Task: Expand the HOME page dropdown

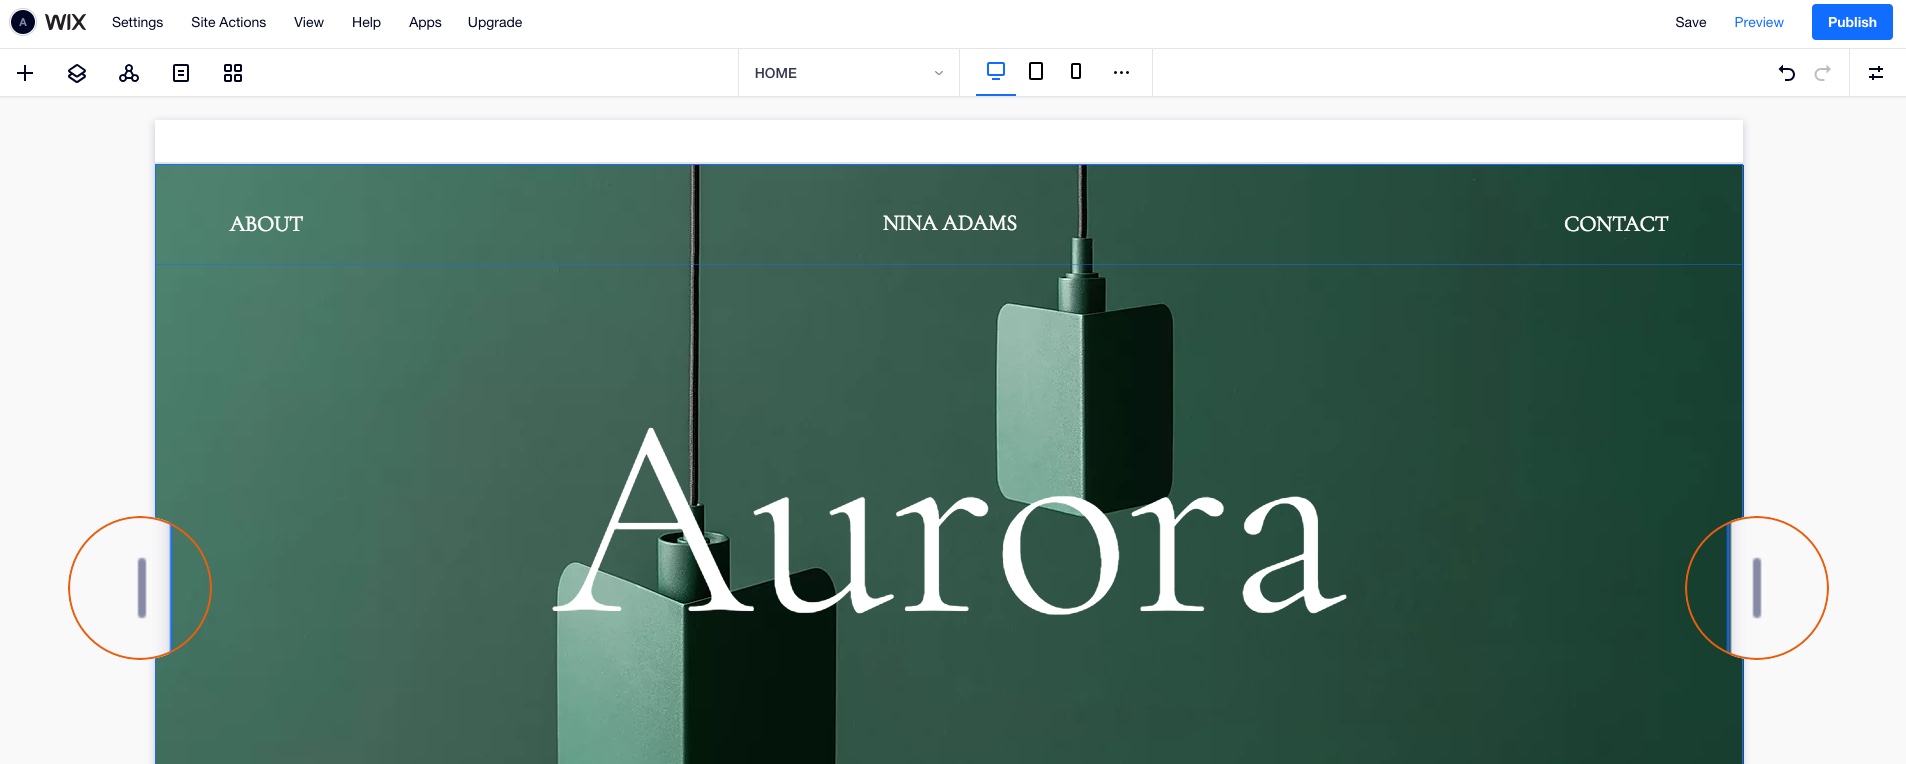Action: pyautogui.click(x=848, y=73)
